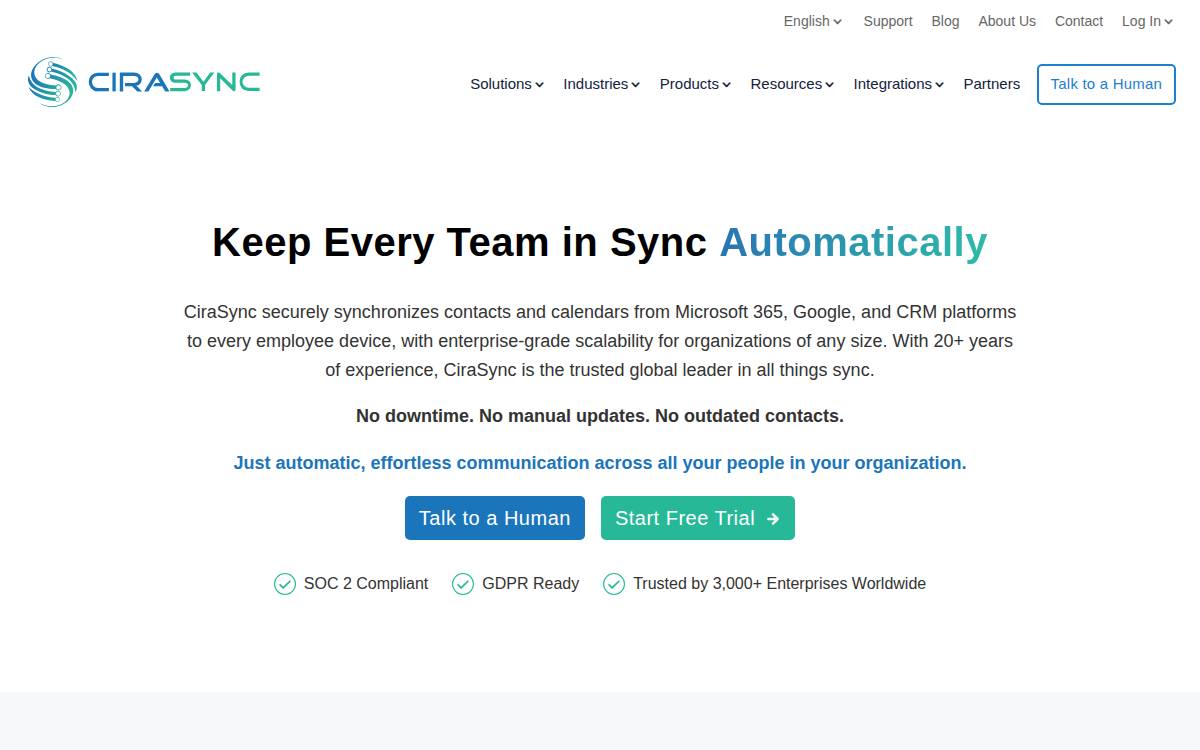Expand the Products menu
The height and width of the screenshot is (750, 1200).
(695, 84)
